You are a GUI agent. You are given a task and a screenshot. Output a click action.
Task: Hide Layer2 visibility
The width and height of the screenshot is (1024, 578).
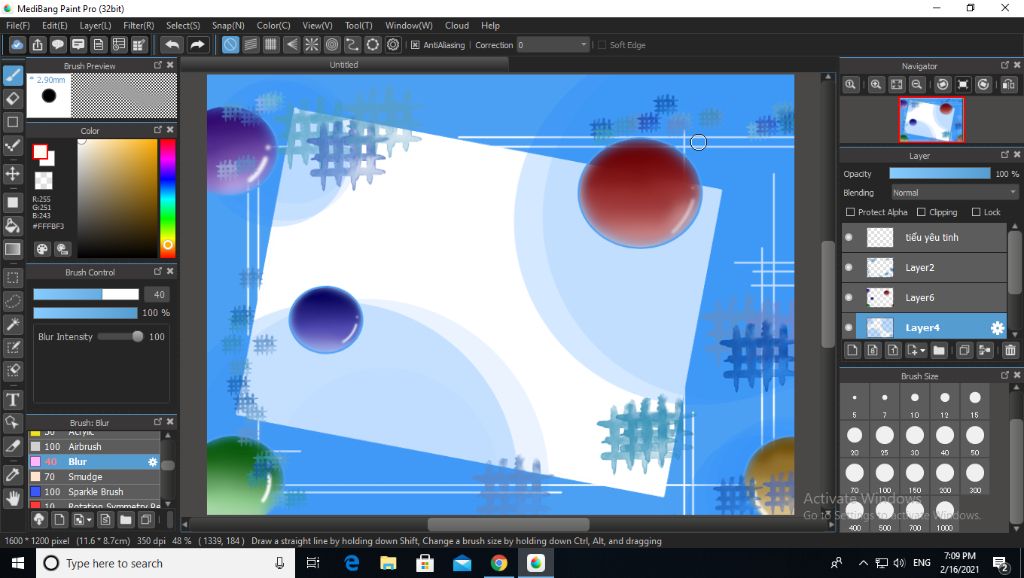(848, 267)
